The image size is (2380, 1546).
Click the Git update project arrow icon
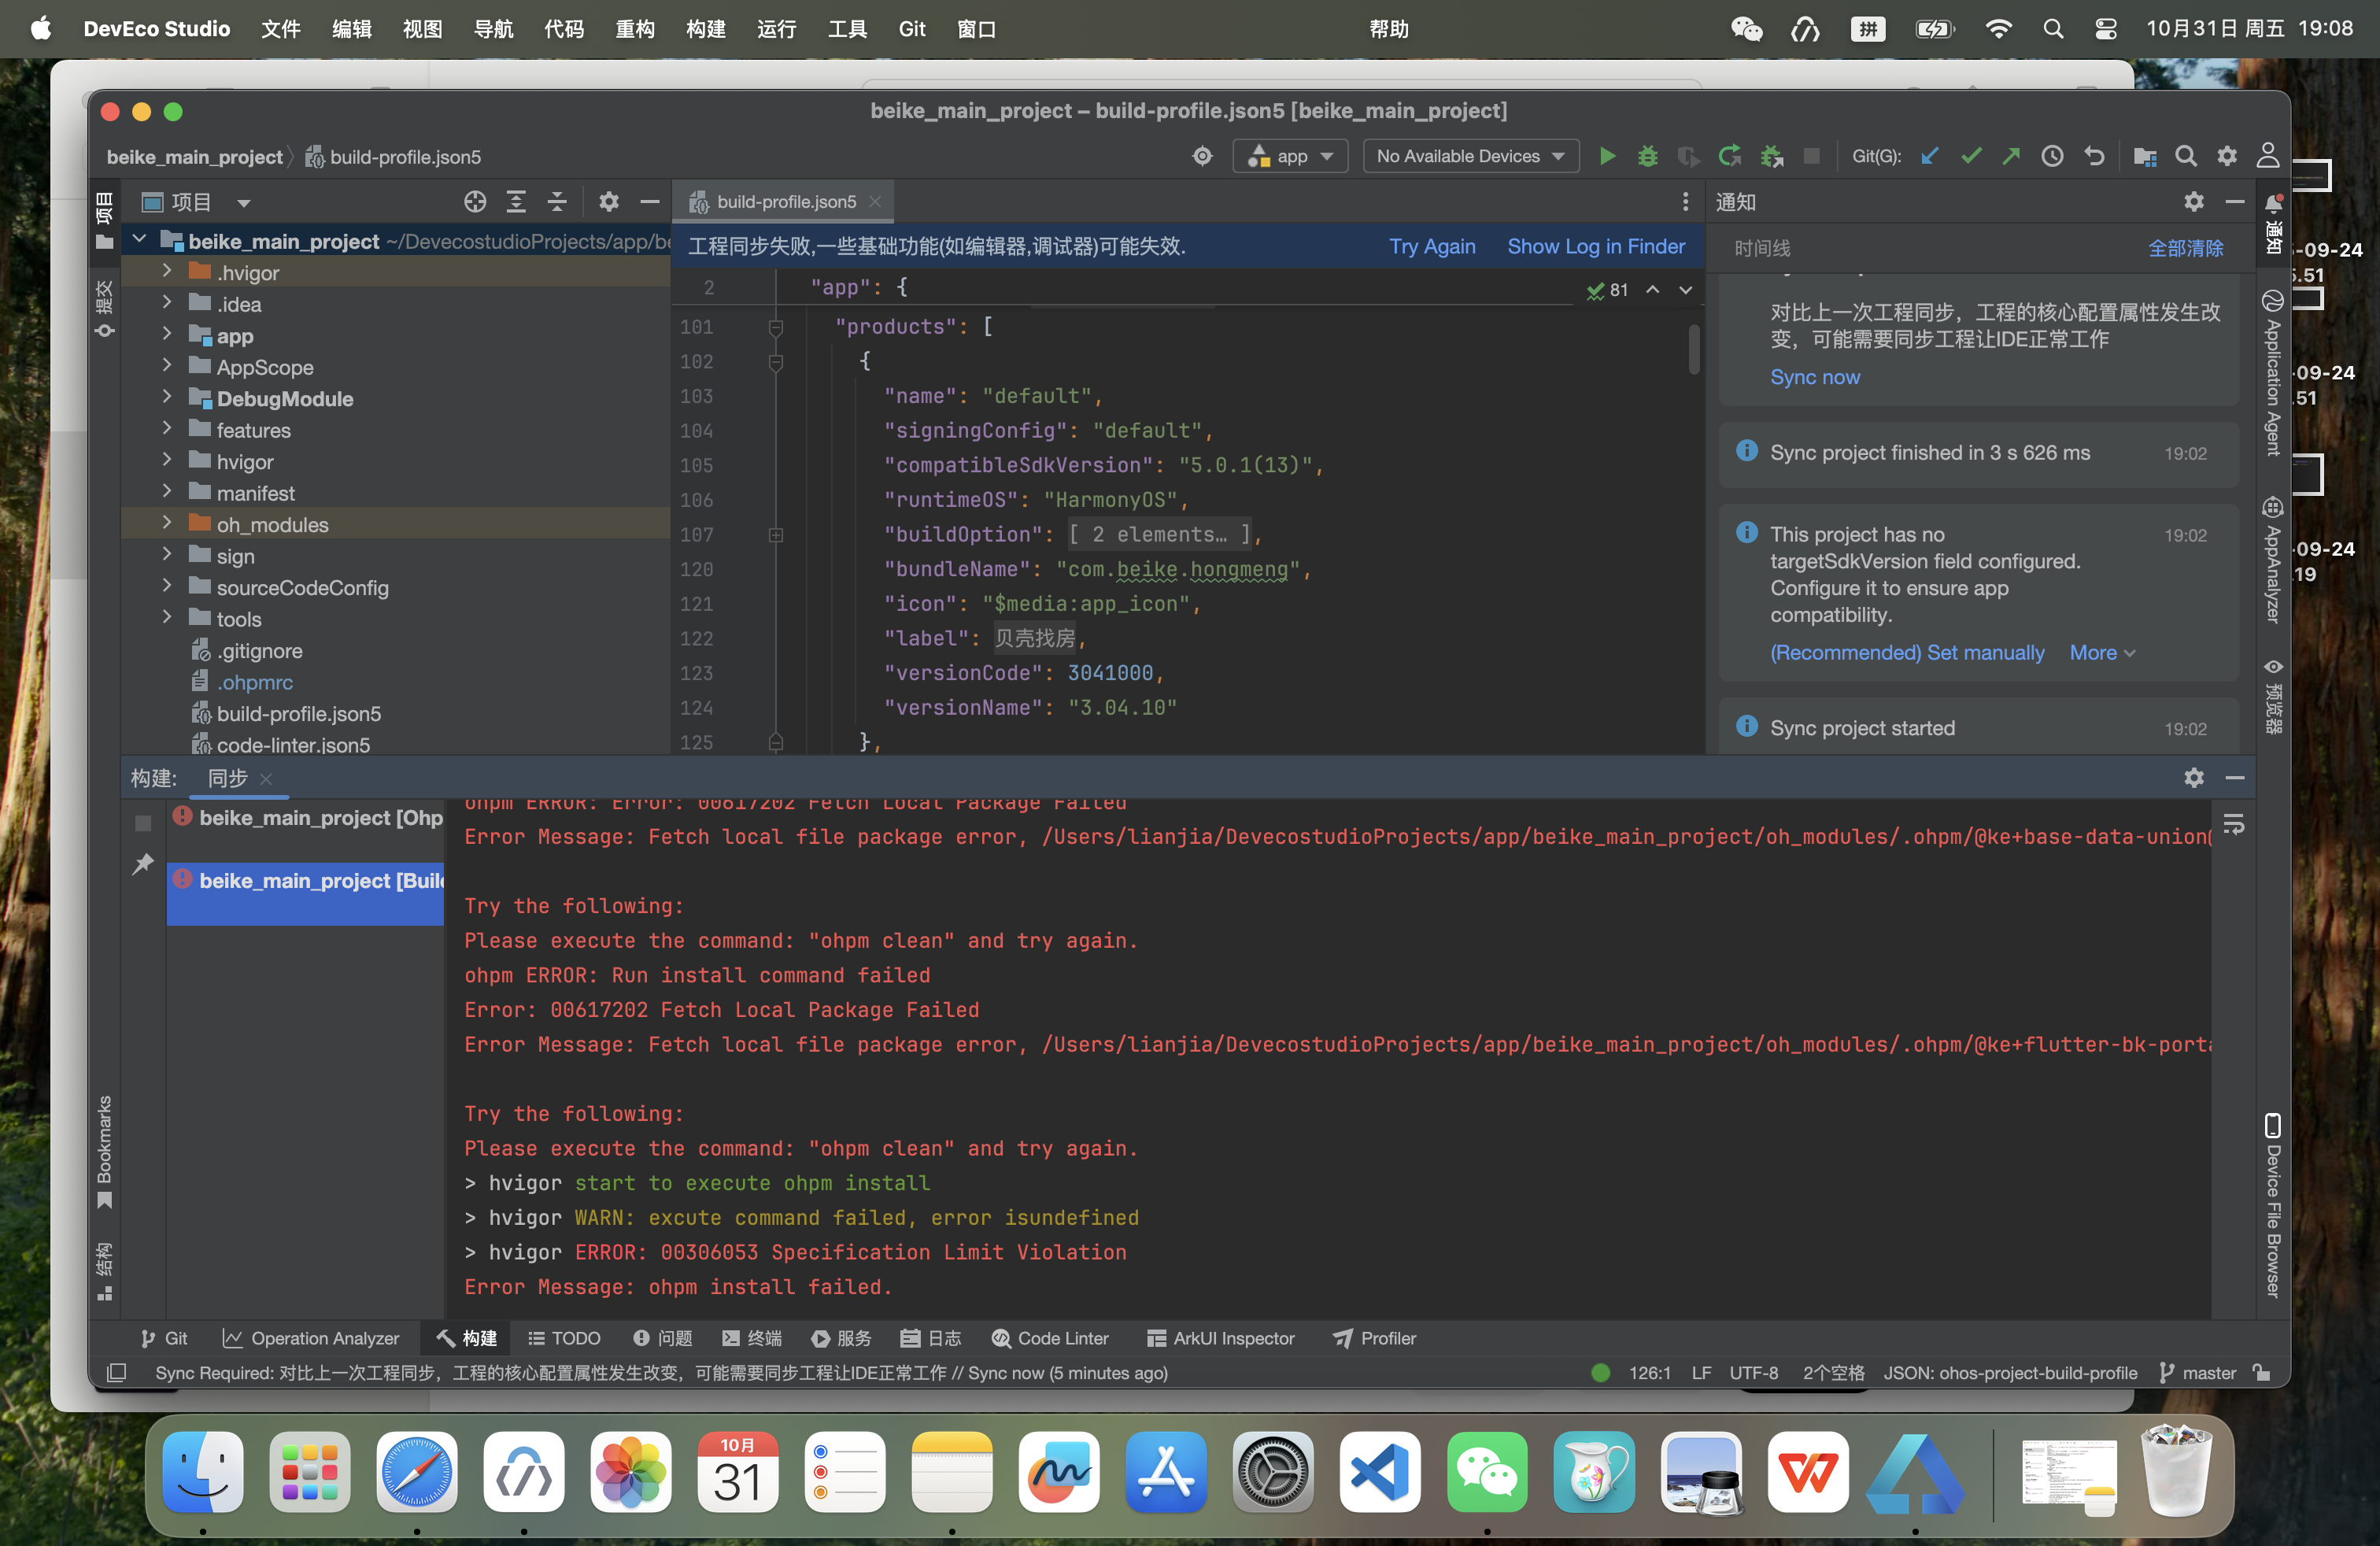1930,156
